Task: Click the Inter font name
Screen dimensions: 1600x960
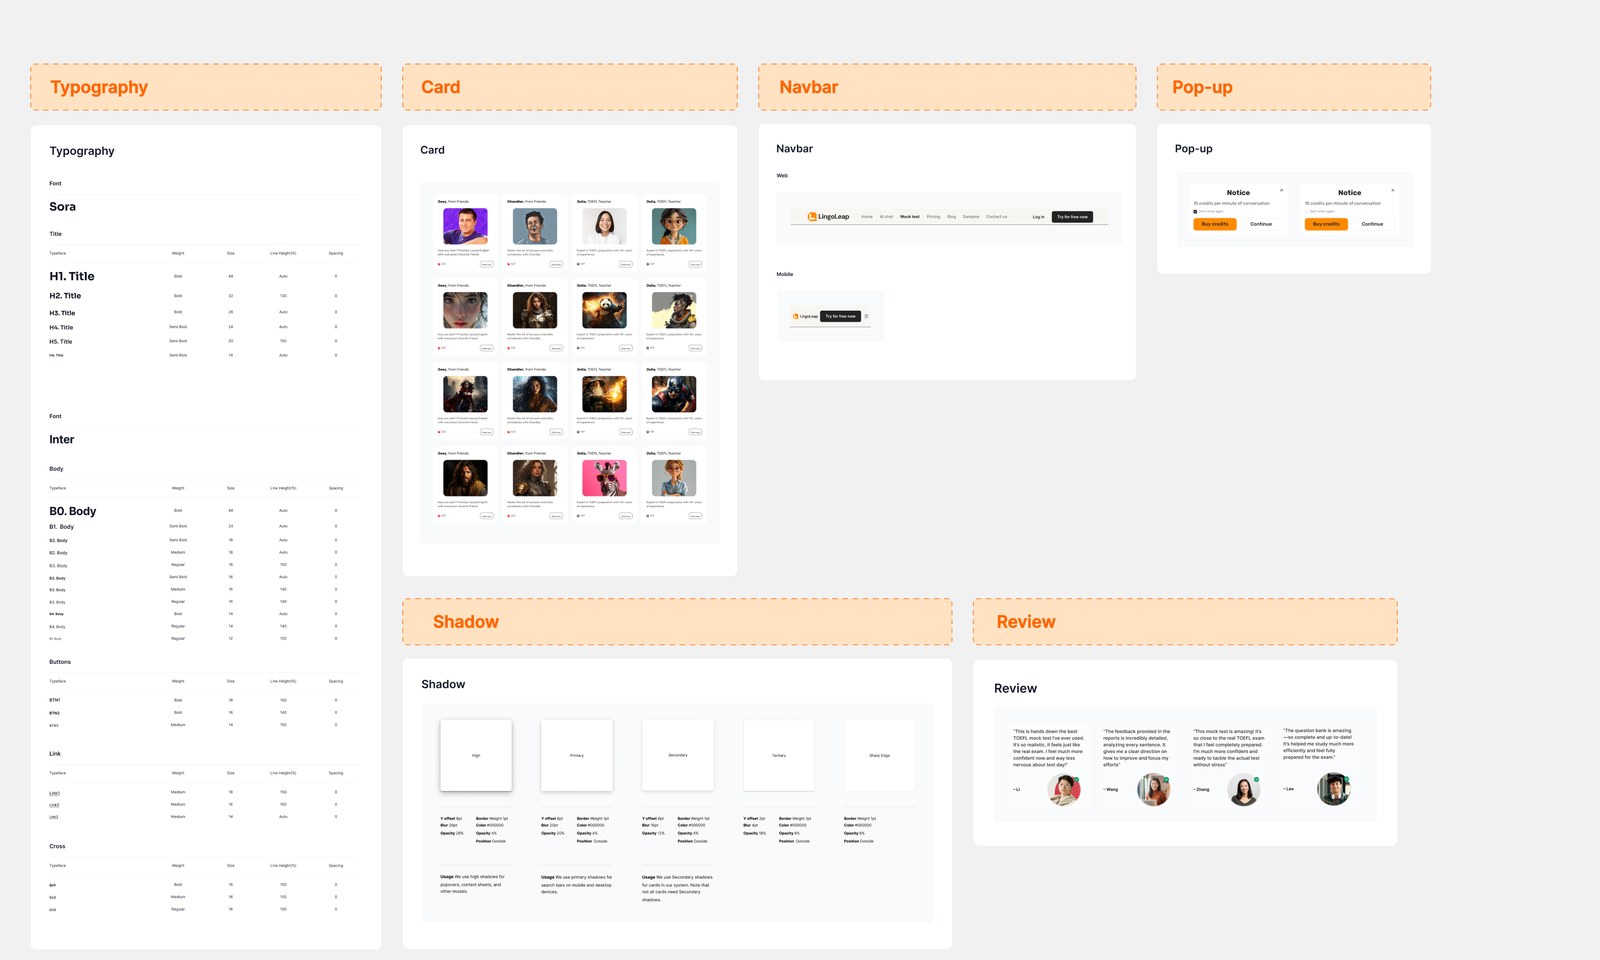Action: pyautogui.click(x=62, y=440)
